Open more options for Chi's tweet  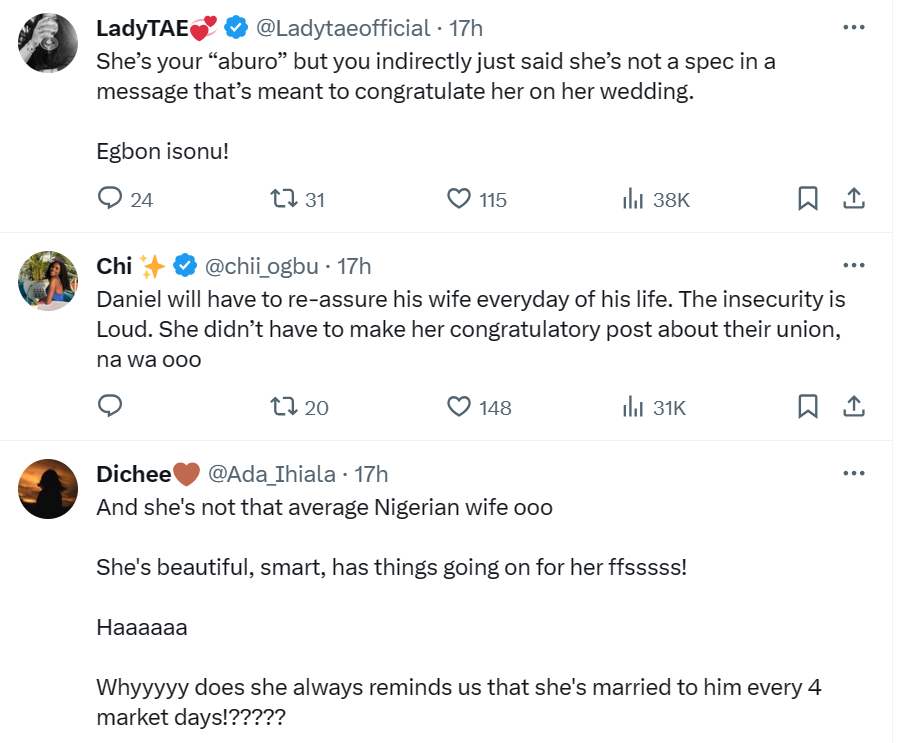point(853,265)
